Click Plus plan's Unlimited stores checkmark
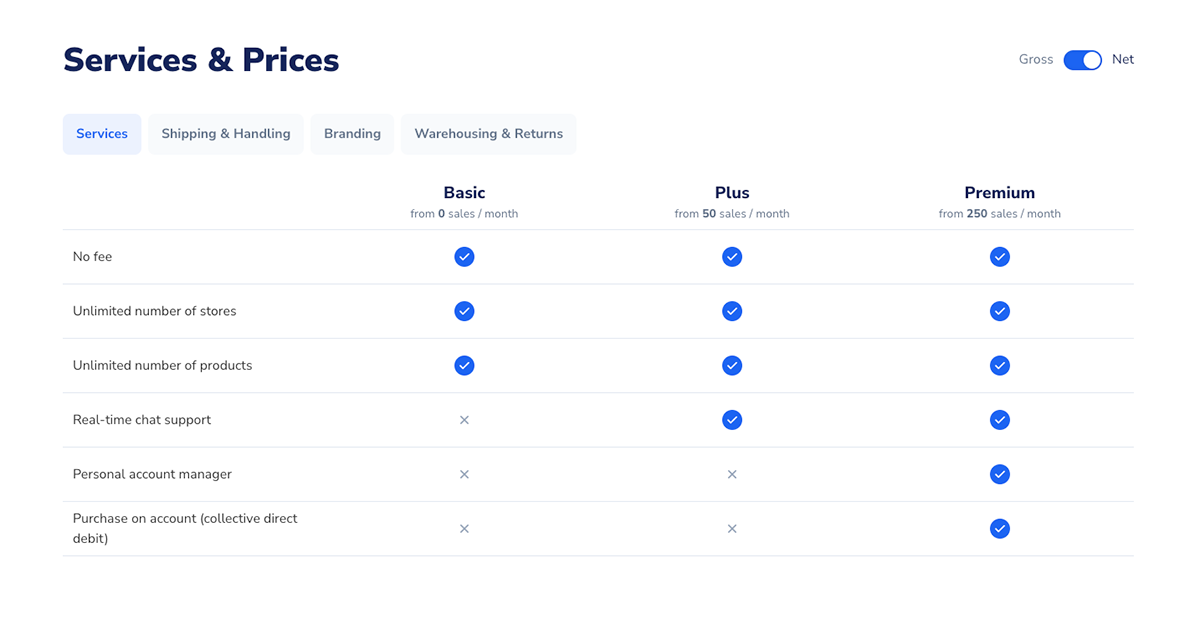This screenshot has width=1200, height=619. tap(732, 311)
